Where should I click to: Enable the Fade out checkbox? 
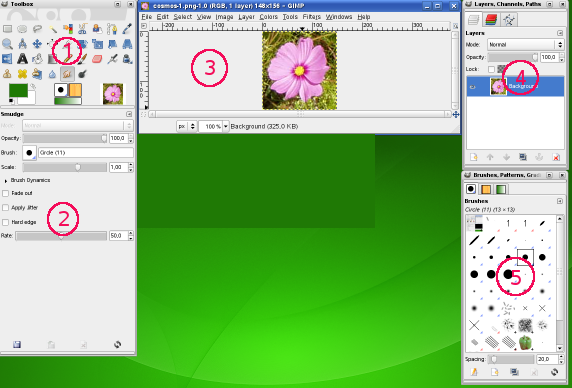coord(5,193)
